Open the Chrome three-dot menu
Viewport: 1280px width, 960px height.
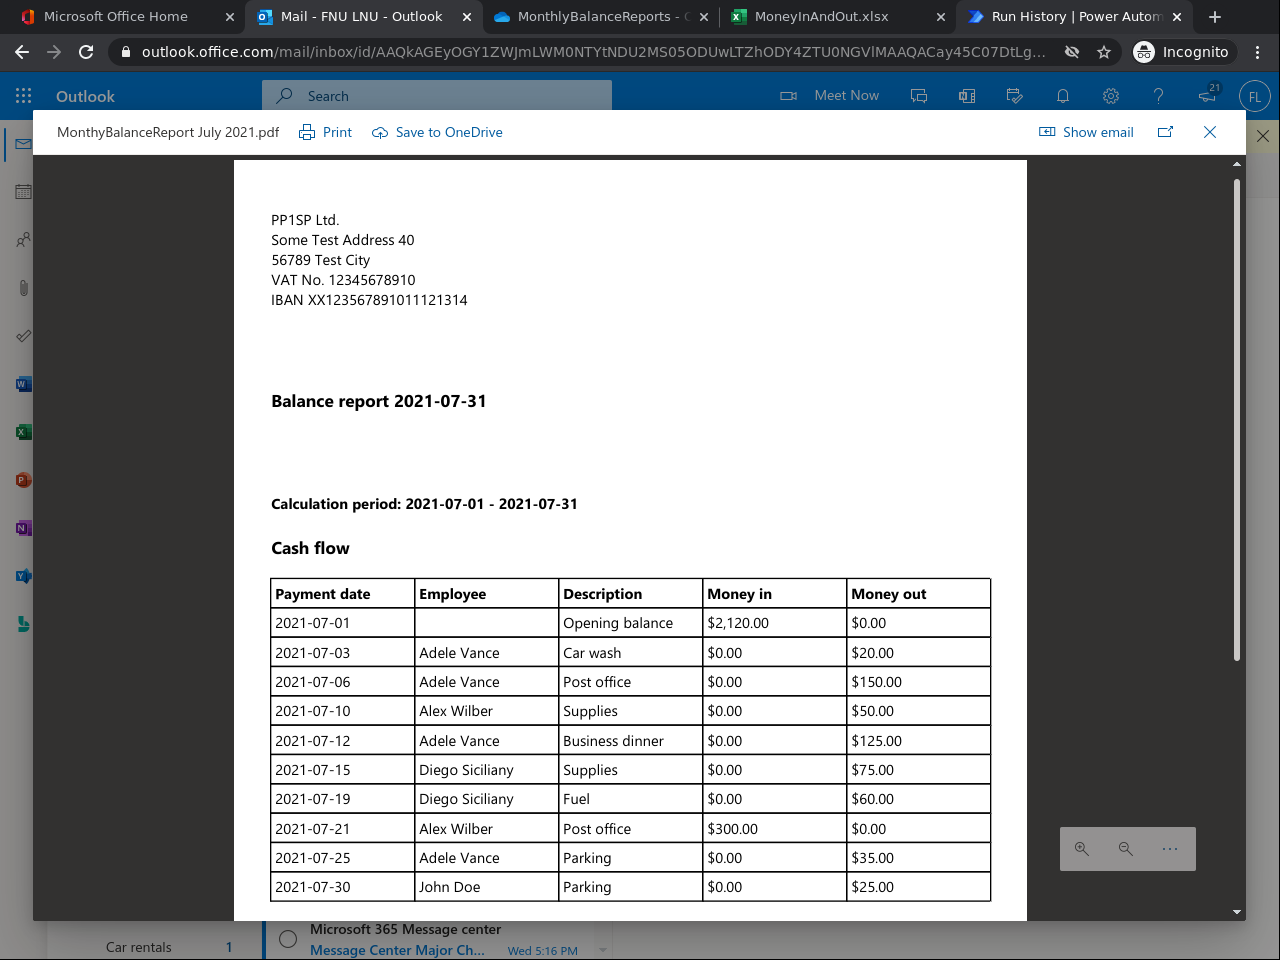tap(1258, 52)
